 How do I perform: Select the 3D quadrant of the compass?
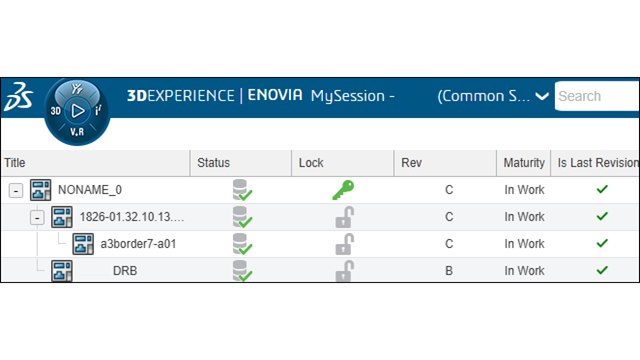click(x=56, y=111)
